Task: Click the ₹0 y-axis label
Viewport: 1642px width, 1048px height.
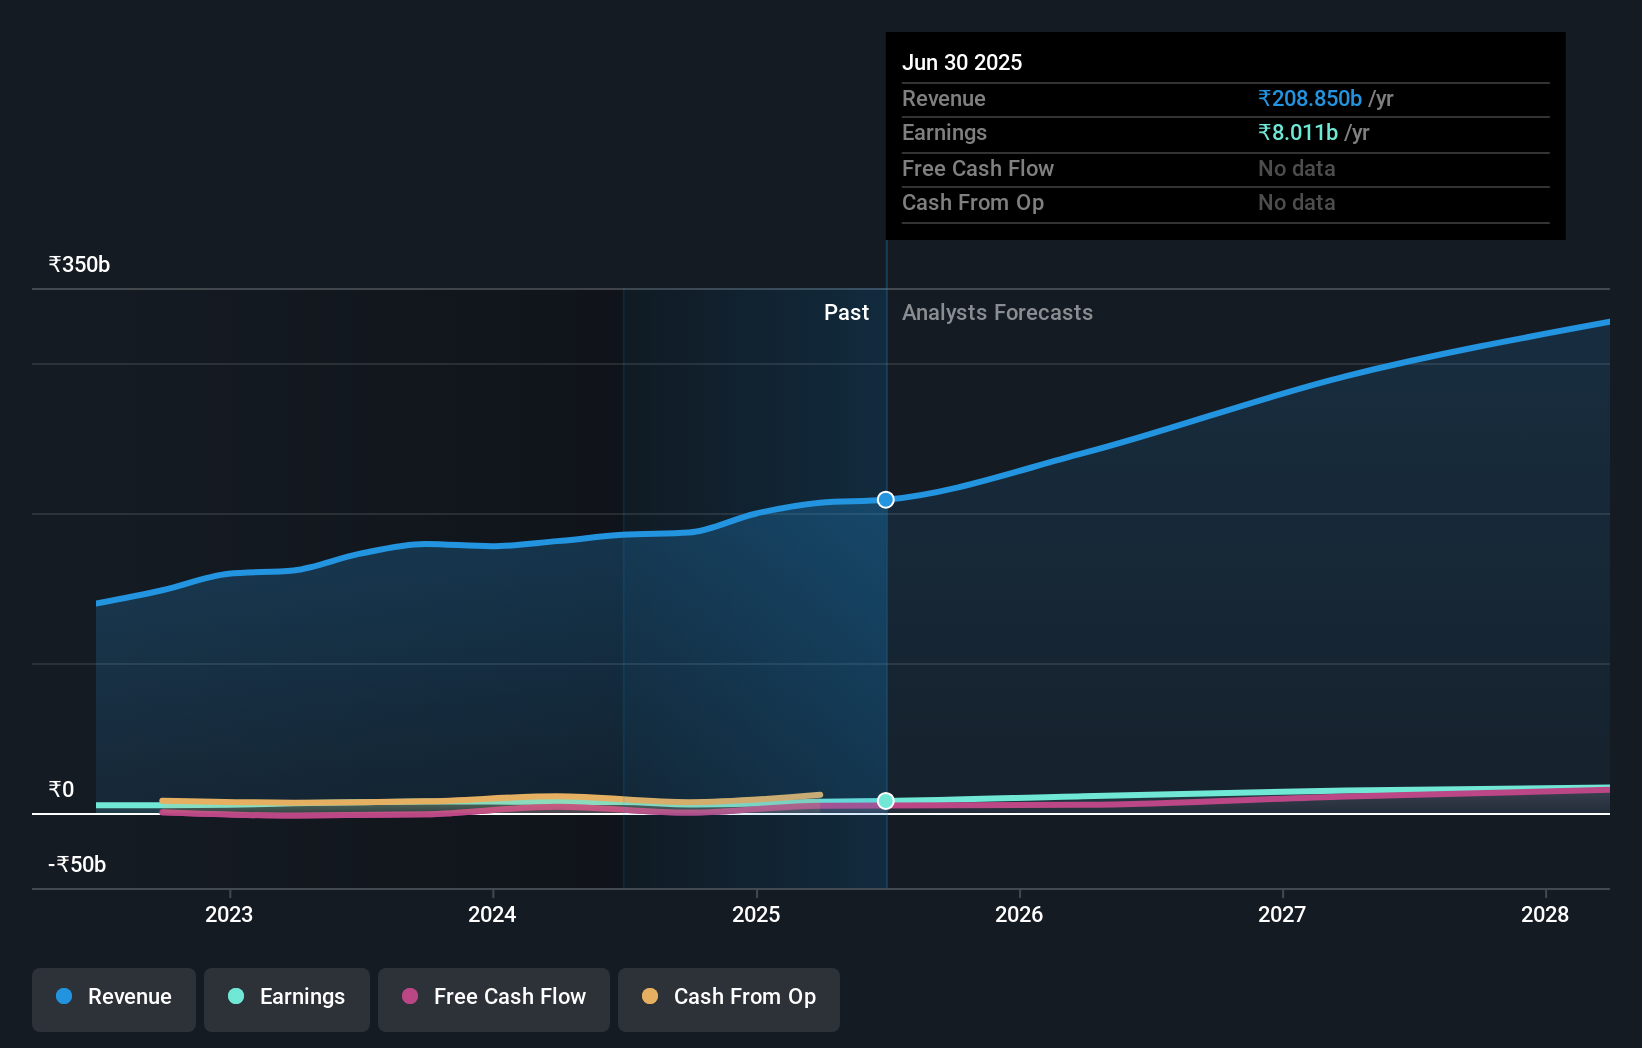Action: tap(61, 789)
